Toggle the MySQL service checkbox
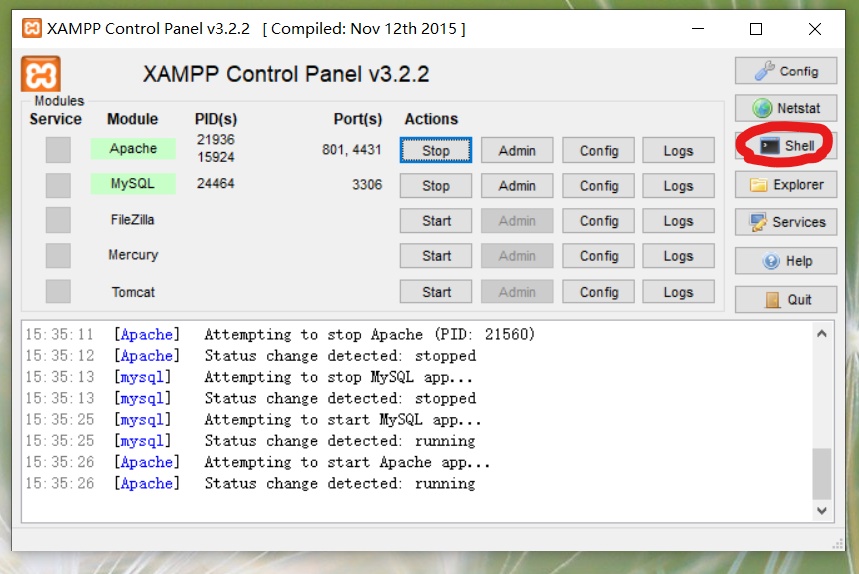Viewport: 859px width, 574px height. click(x=58, y=185)
